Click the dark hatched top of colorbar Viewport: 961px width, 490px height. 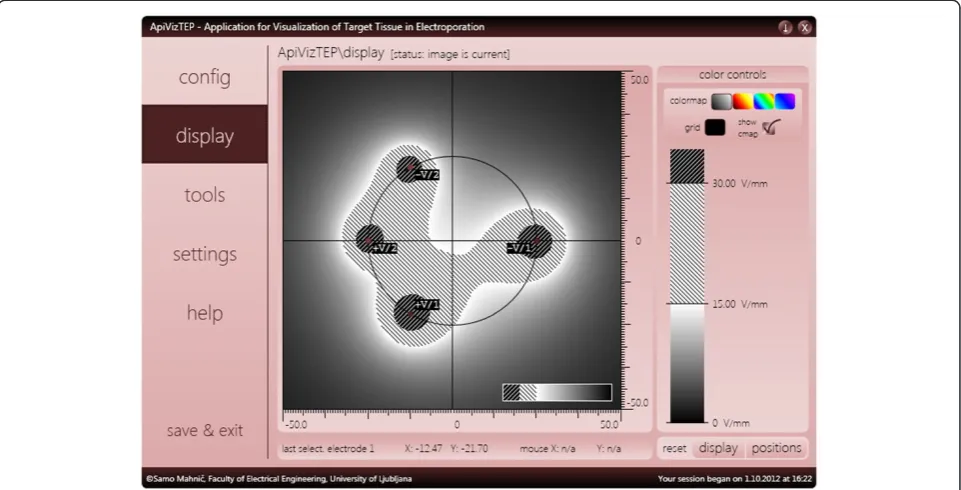687,166
